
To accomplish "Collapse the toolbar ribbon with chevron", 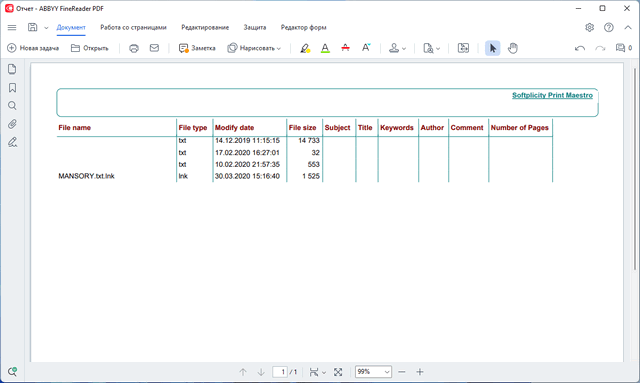I will 628,27.
